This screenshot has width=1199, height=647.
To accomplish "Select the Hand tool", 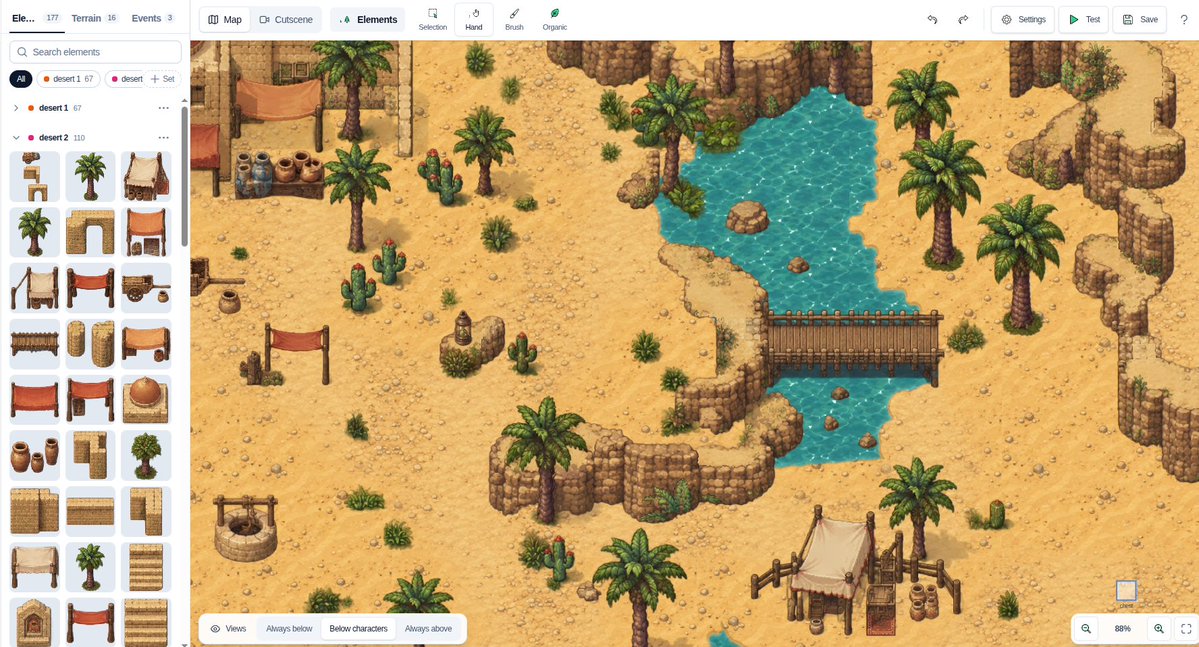I will click(x=473, y=19).
